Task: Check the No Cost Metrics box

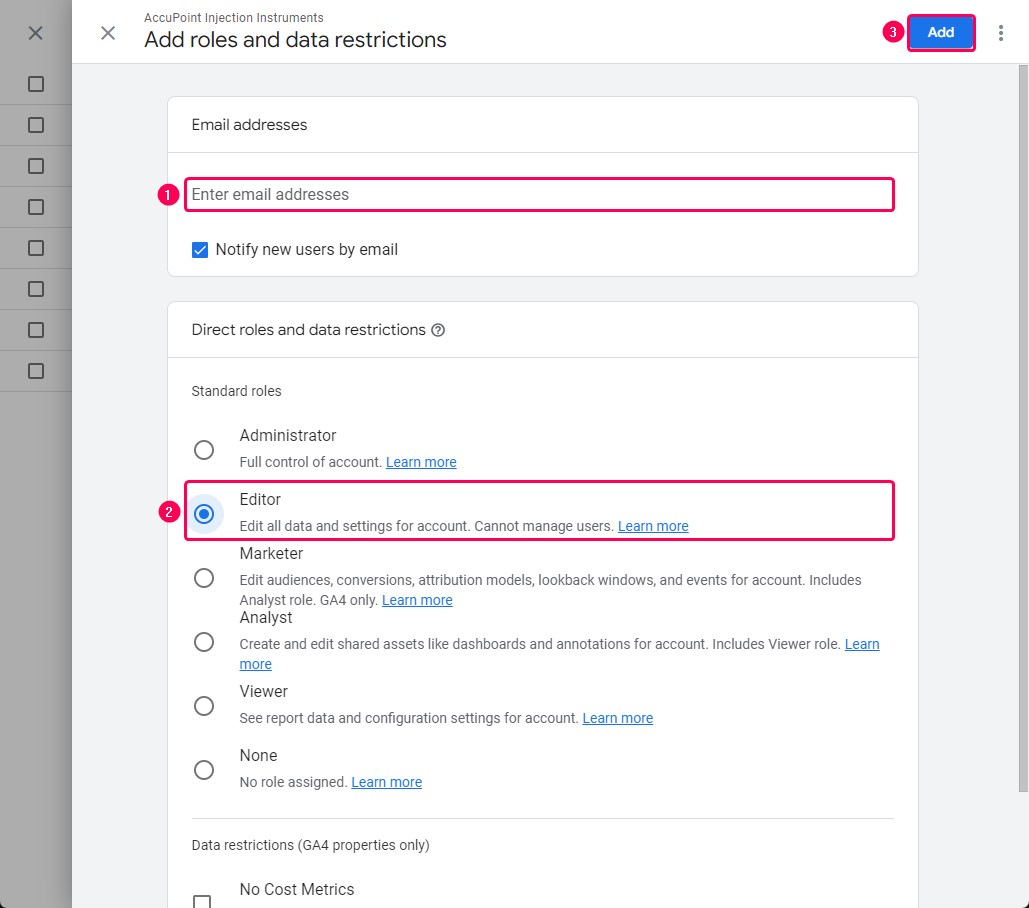Action: pyautogui.click(x=201, y=901)
